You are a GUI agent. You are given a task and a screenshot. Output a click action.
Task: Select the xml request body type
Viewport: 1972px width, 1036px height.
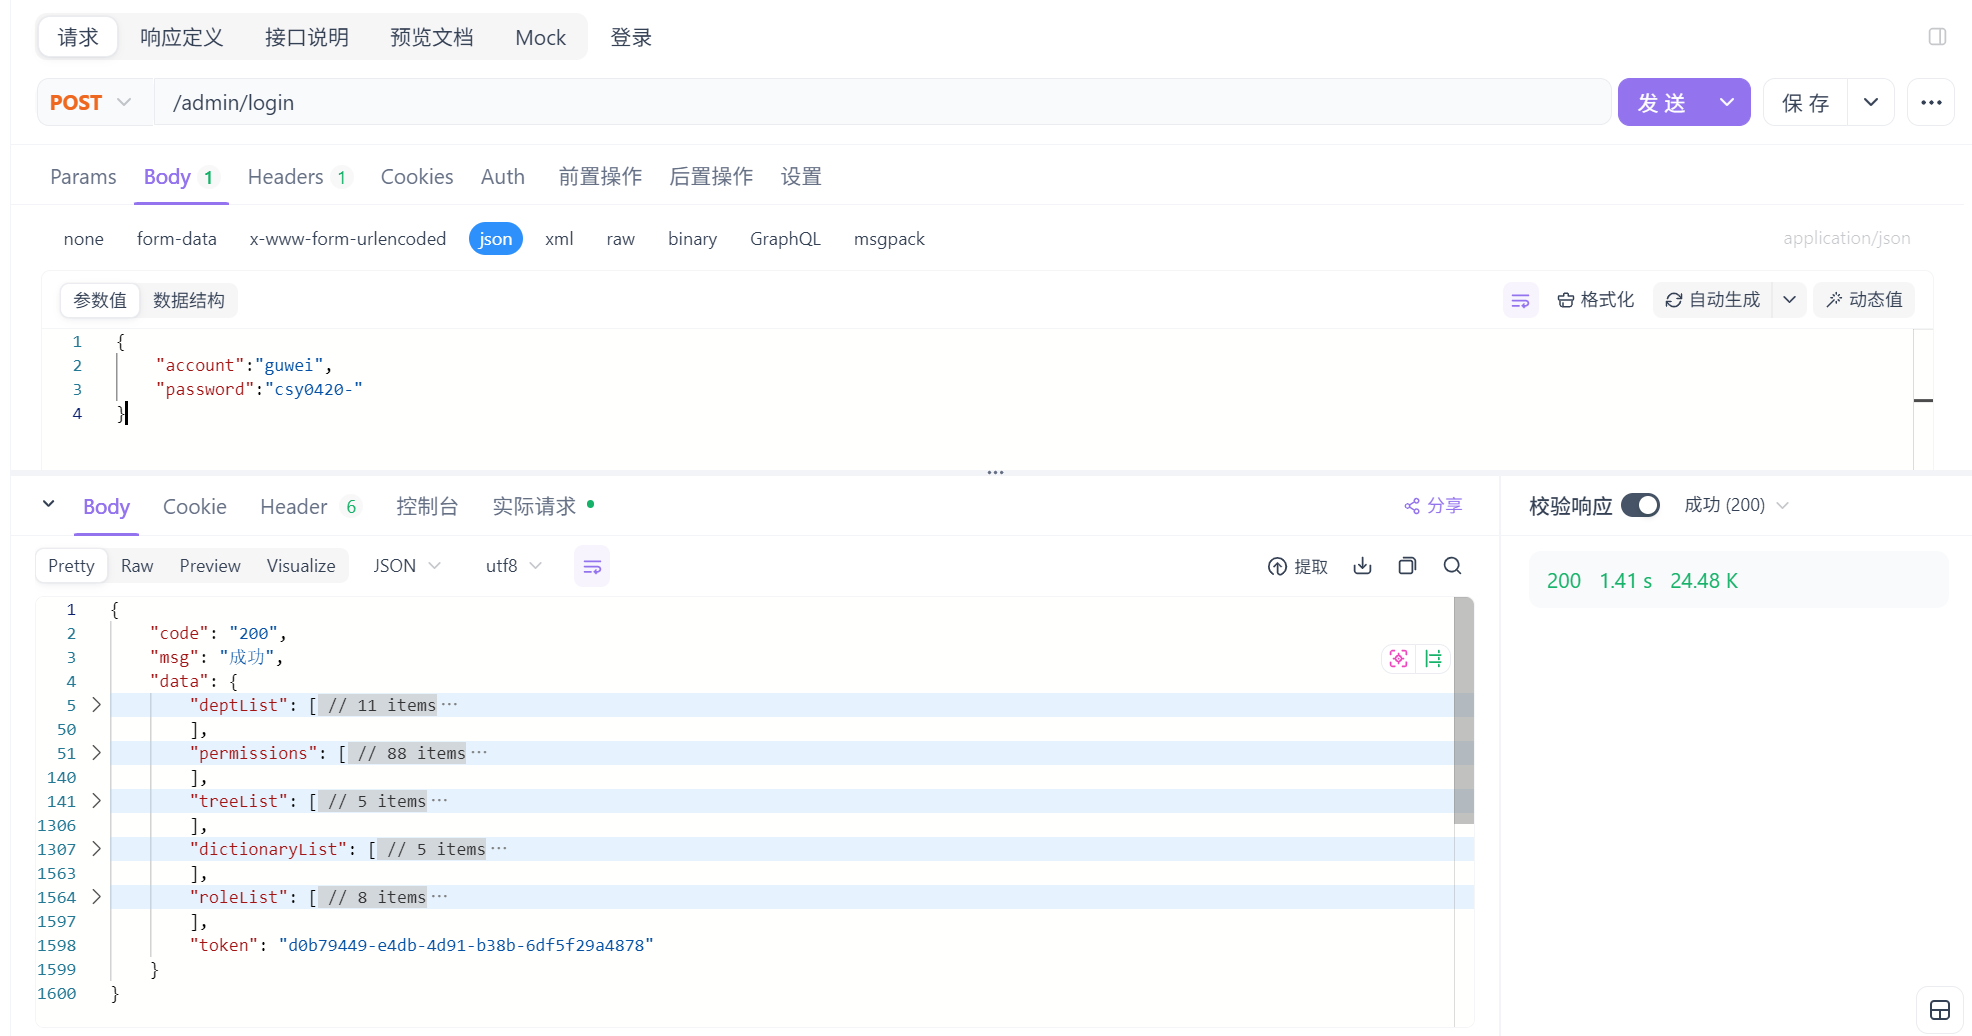click(x=559, y=239)
